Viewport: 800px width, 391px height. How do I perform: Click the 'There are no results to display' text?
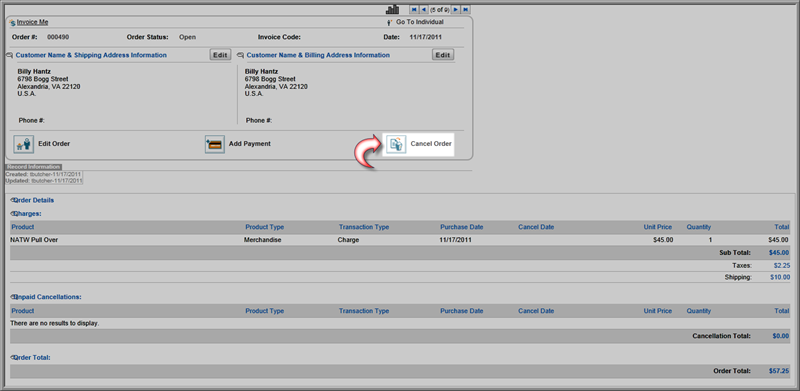tap(55, 324)
